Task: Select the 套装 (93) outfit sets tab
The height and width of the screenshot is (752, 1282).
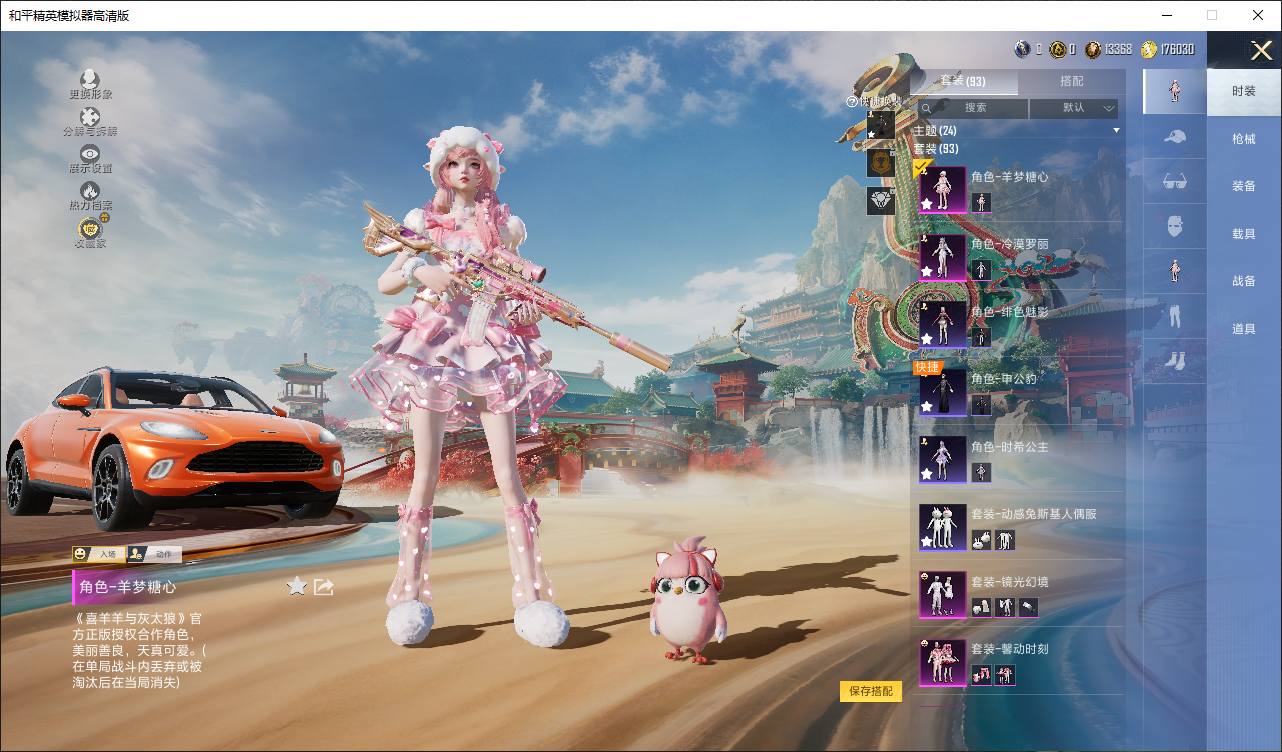Action: (x=964, y=81)
